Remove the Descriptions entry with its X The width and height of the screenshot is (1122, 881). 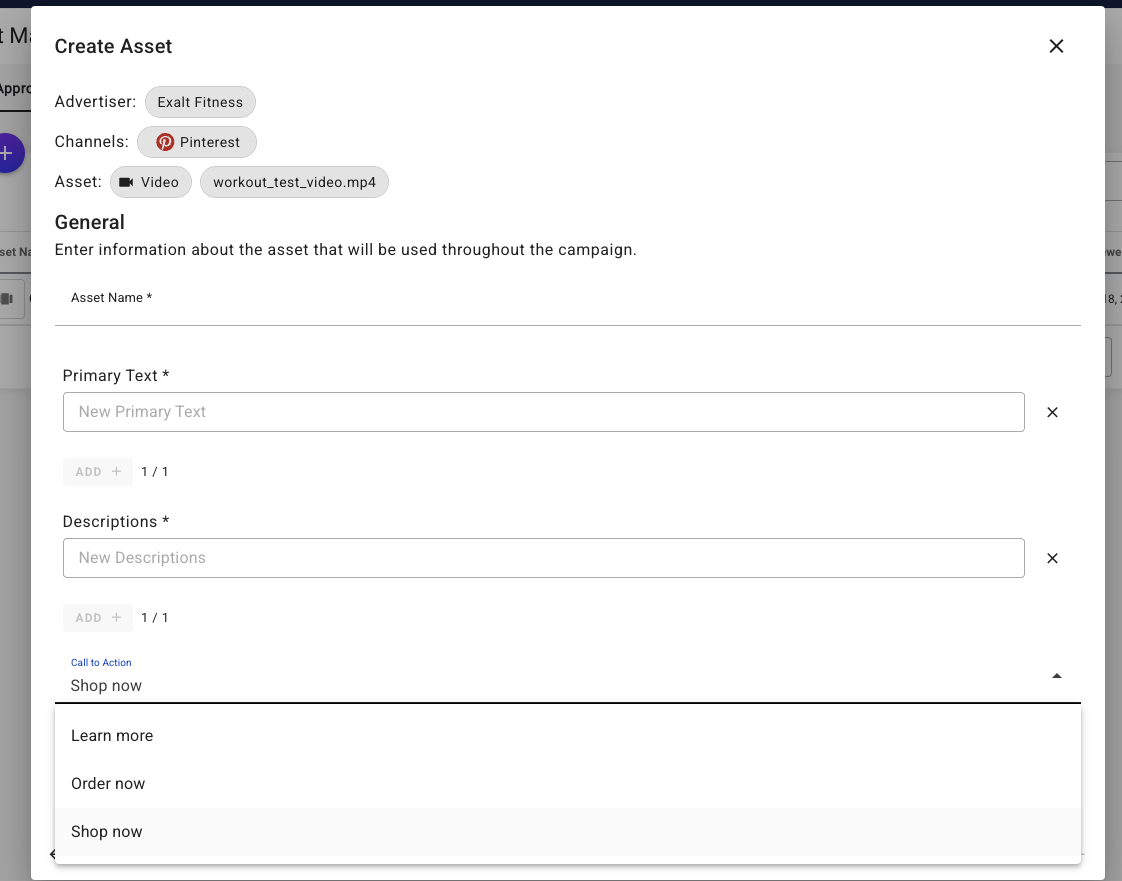[1052, 558]
